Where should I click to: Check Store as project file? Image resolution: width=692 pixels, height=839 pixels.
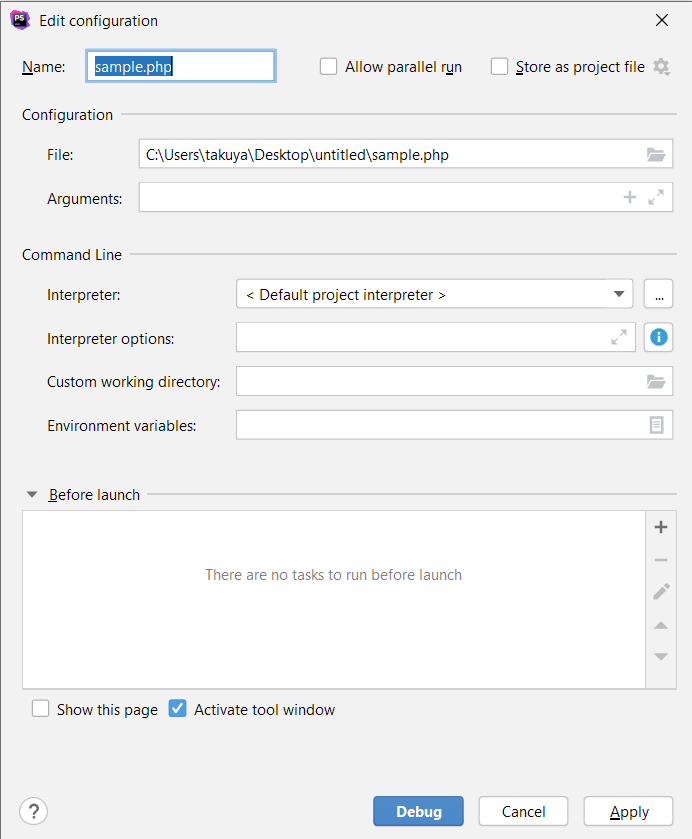pos(500,67)
